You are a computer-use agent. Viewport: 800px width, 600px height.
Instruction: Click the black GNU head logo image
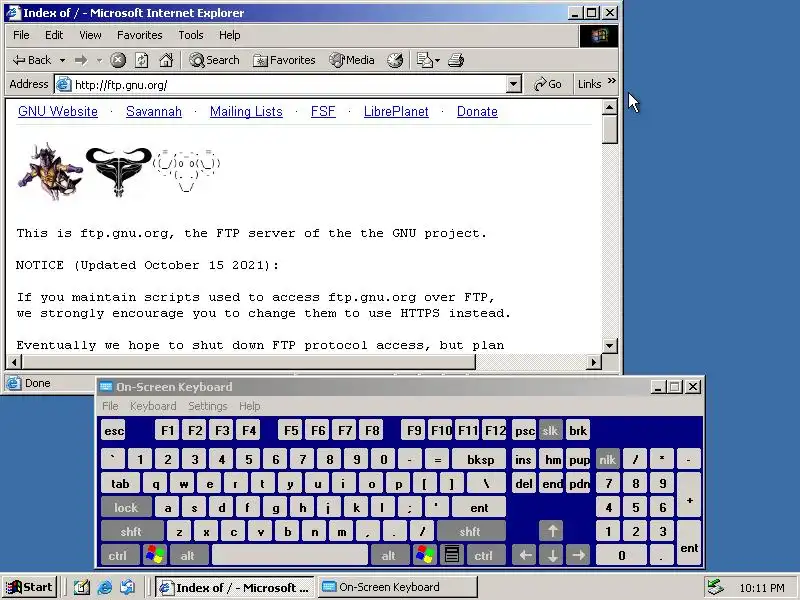pyautogui.click(x=118, y=172)
